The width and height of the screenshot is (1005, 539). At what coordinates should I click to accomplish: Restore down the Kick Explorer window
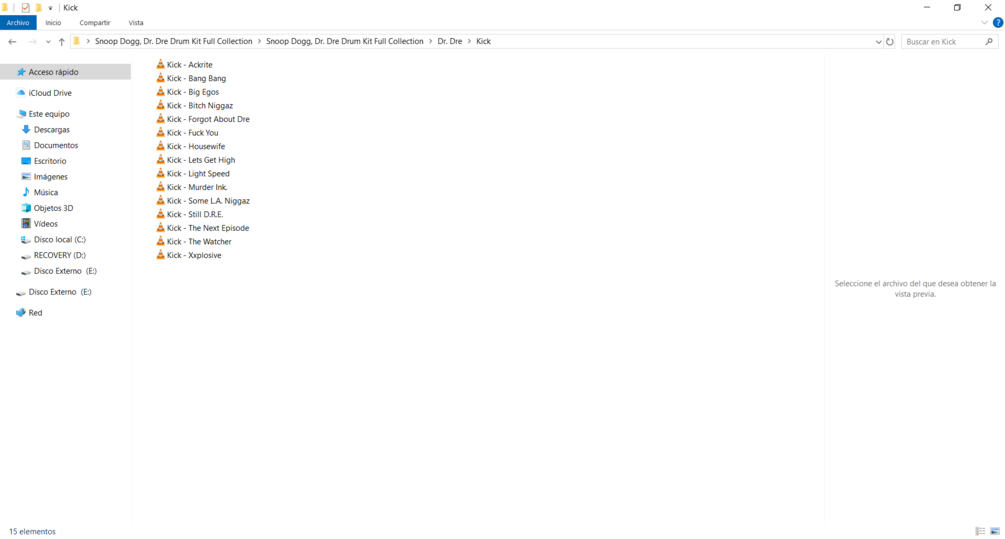pos(957,8)
